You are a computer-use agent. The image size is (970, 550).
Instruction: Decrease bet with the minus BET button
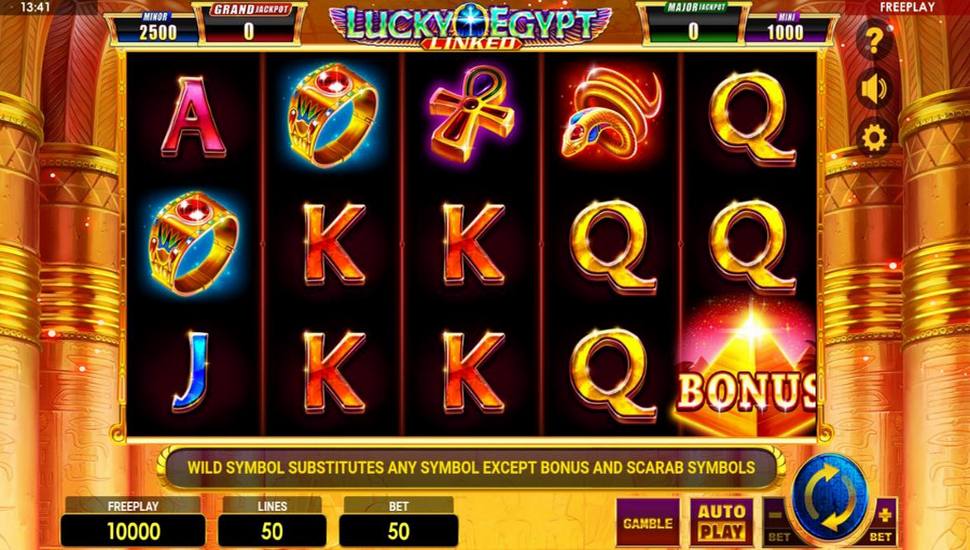[x=776, y=522]
